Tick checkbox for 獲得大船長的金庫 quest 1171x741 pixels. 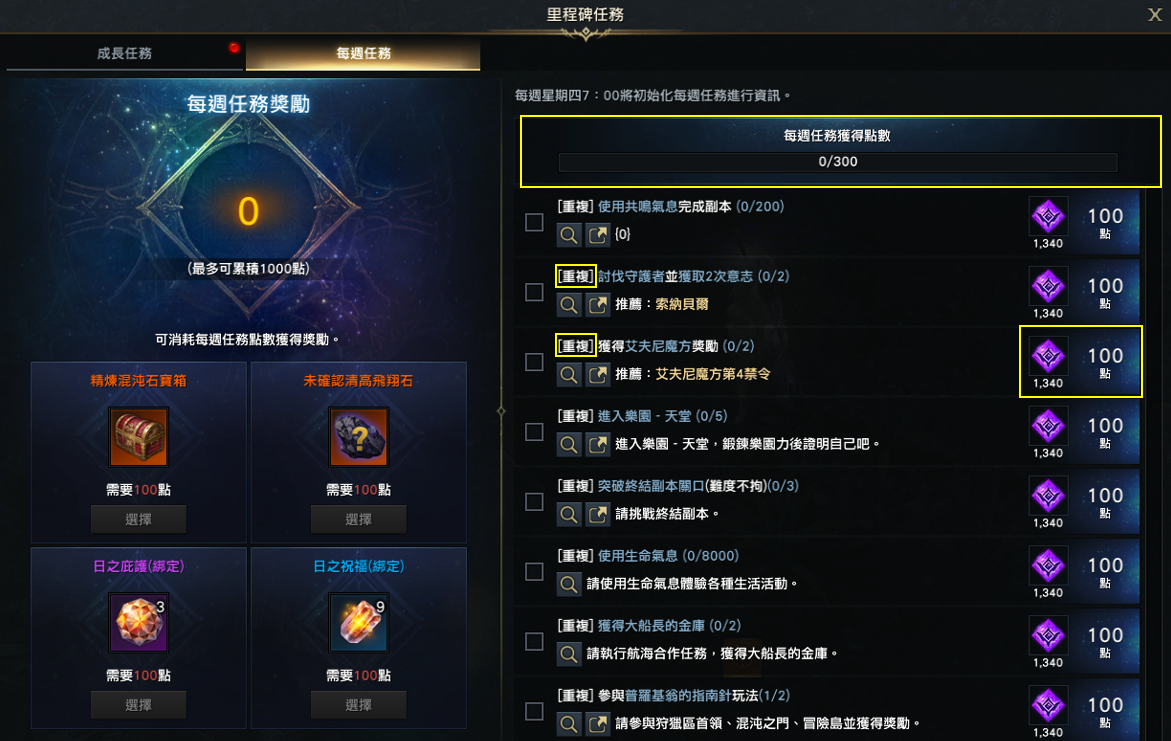534,642
